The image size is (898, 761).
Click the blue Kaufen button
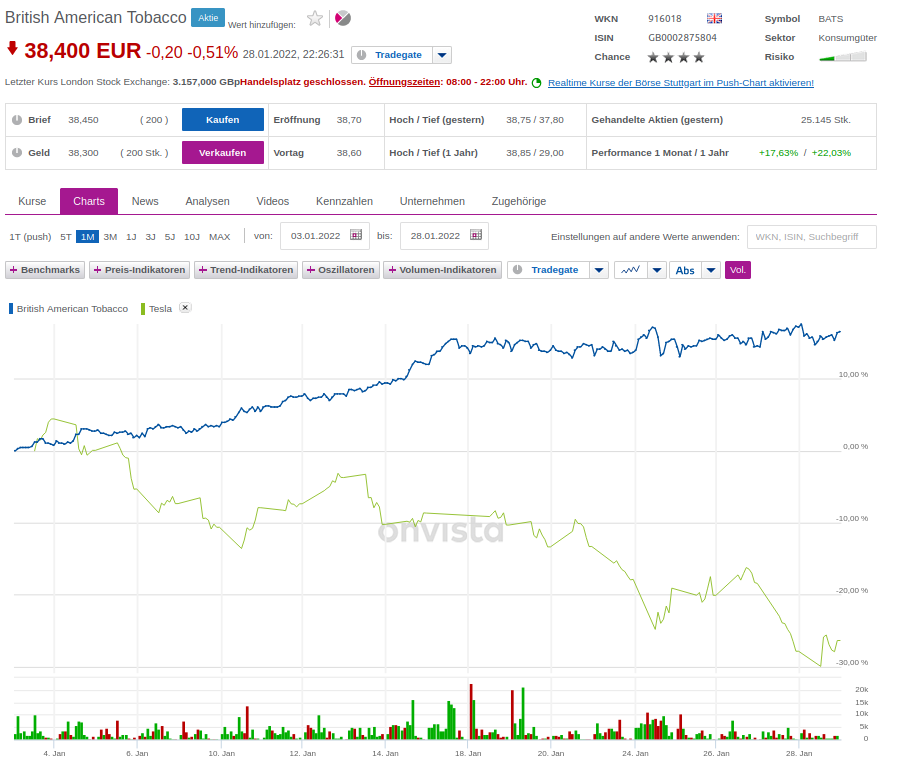tap(223, 120)
